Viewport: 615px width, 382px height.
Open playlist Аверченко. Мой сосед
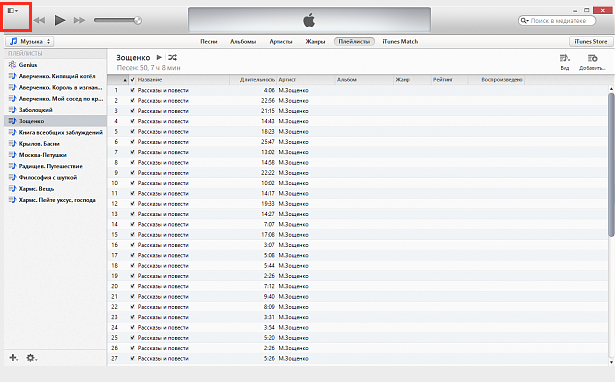point(55,98)
